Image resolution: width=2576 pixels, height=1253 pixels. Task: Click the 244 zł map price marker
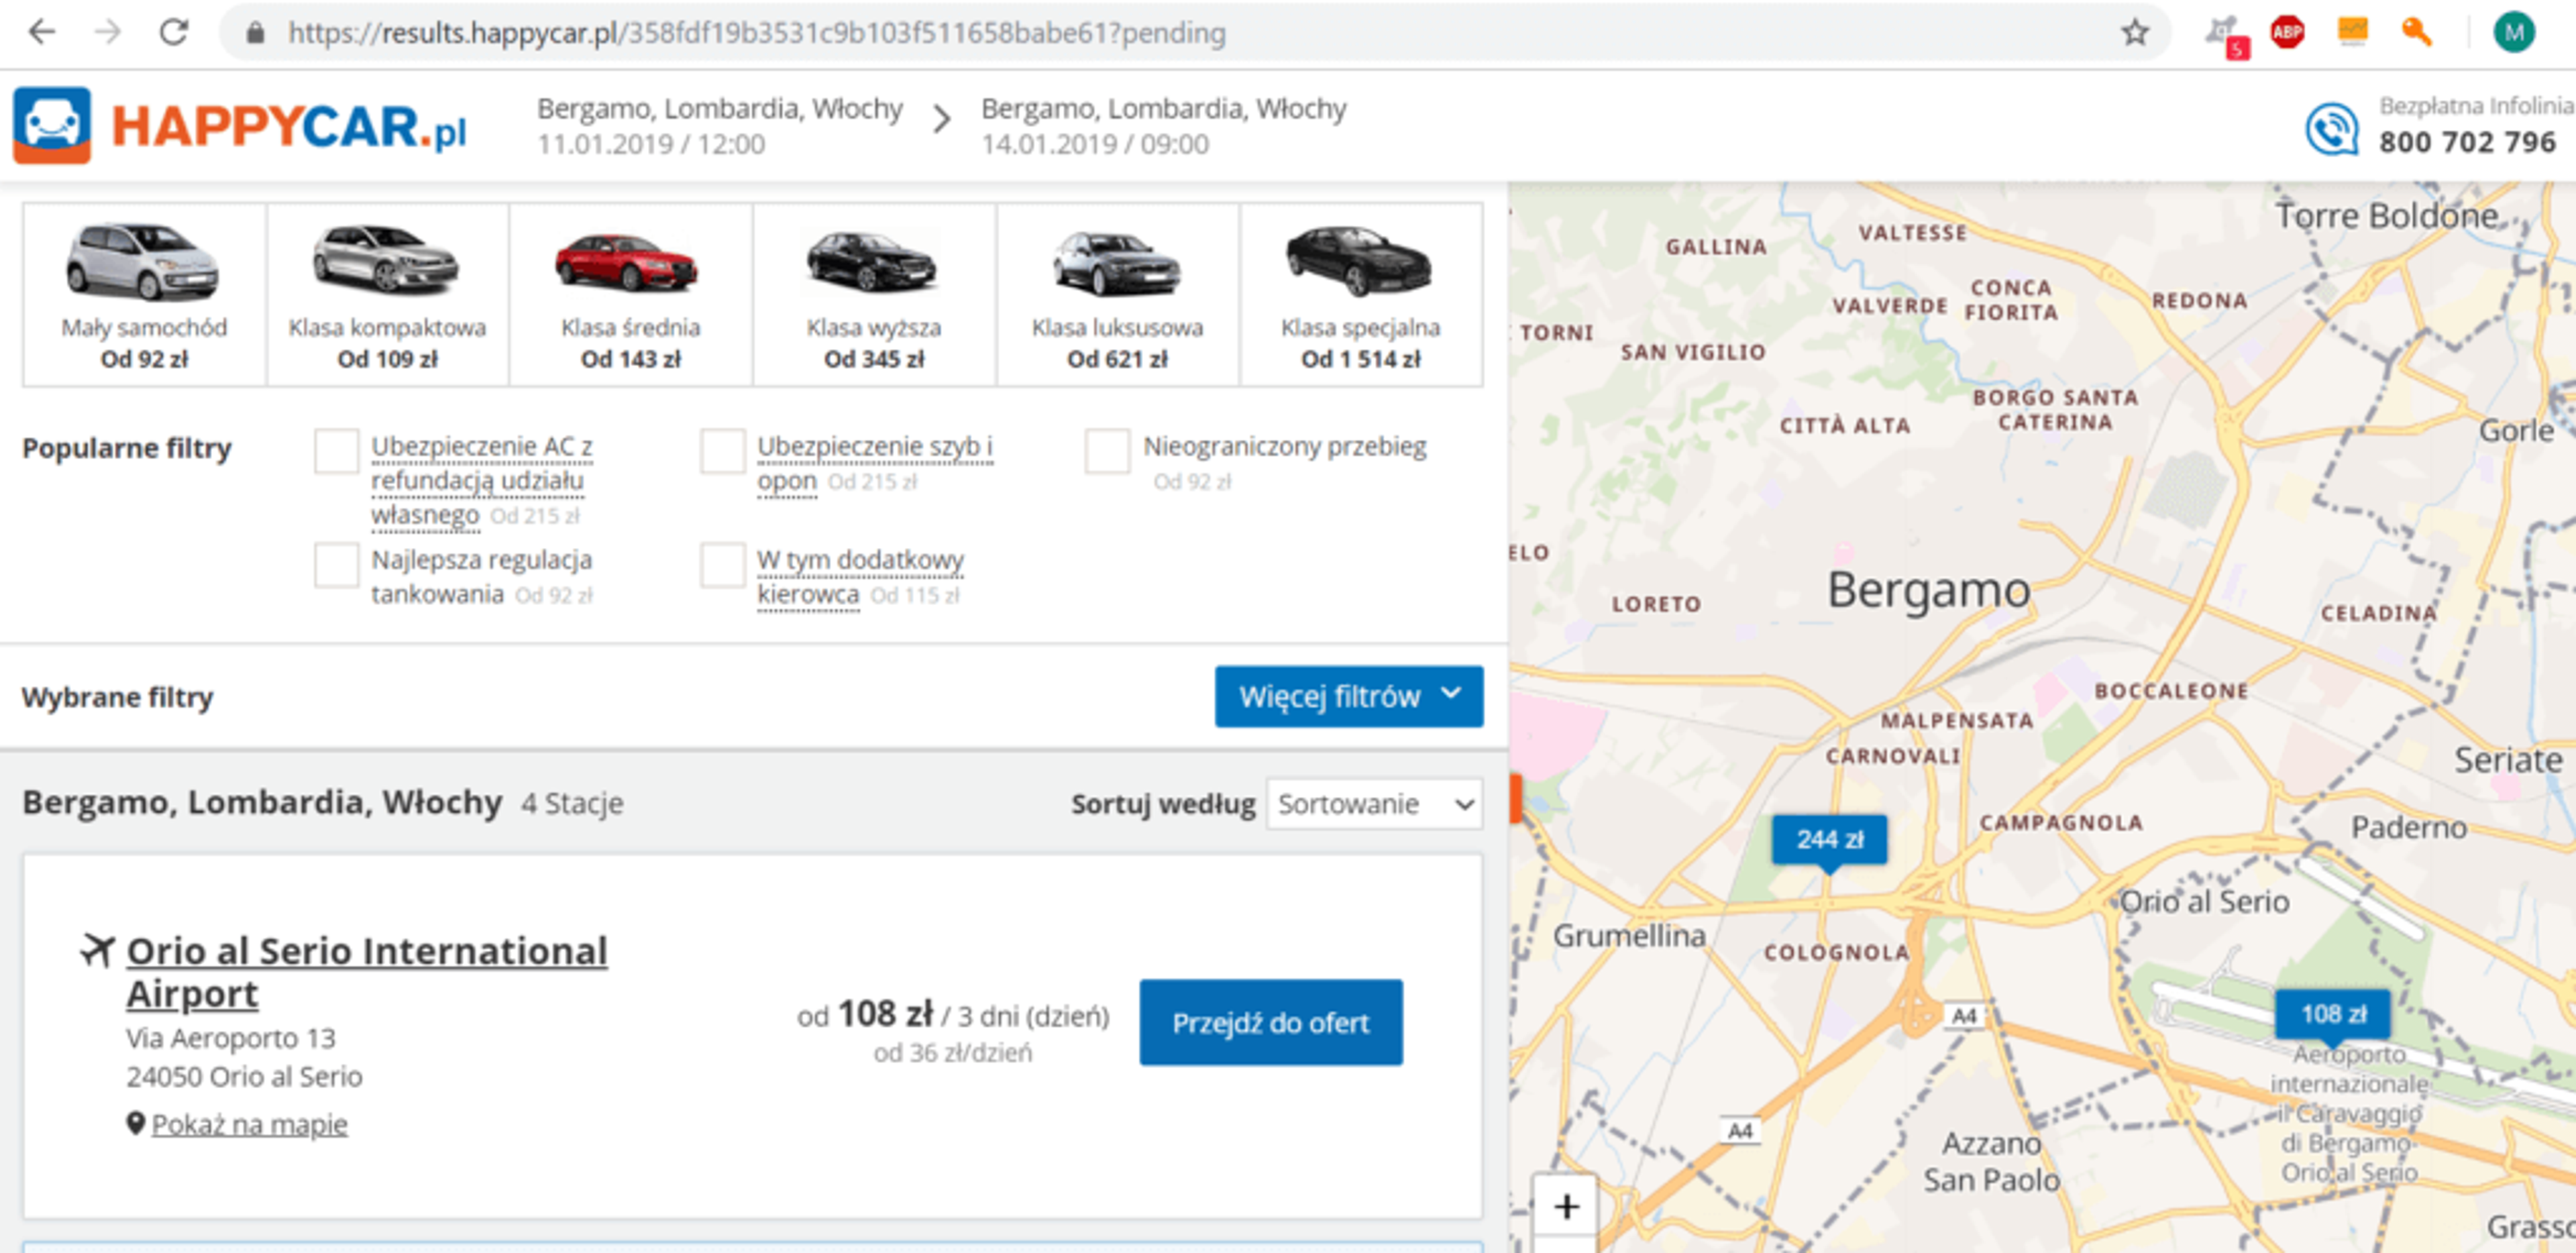click(x=1829, y=839)
